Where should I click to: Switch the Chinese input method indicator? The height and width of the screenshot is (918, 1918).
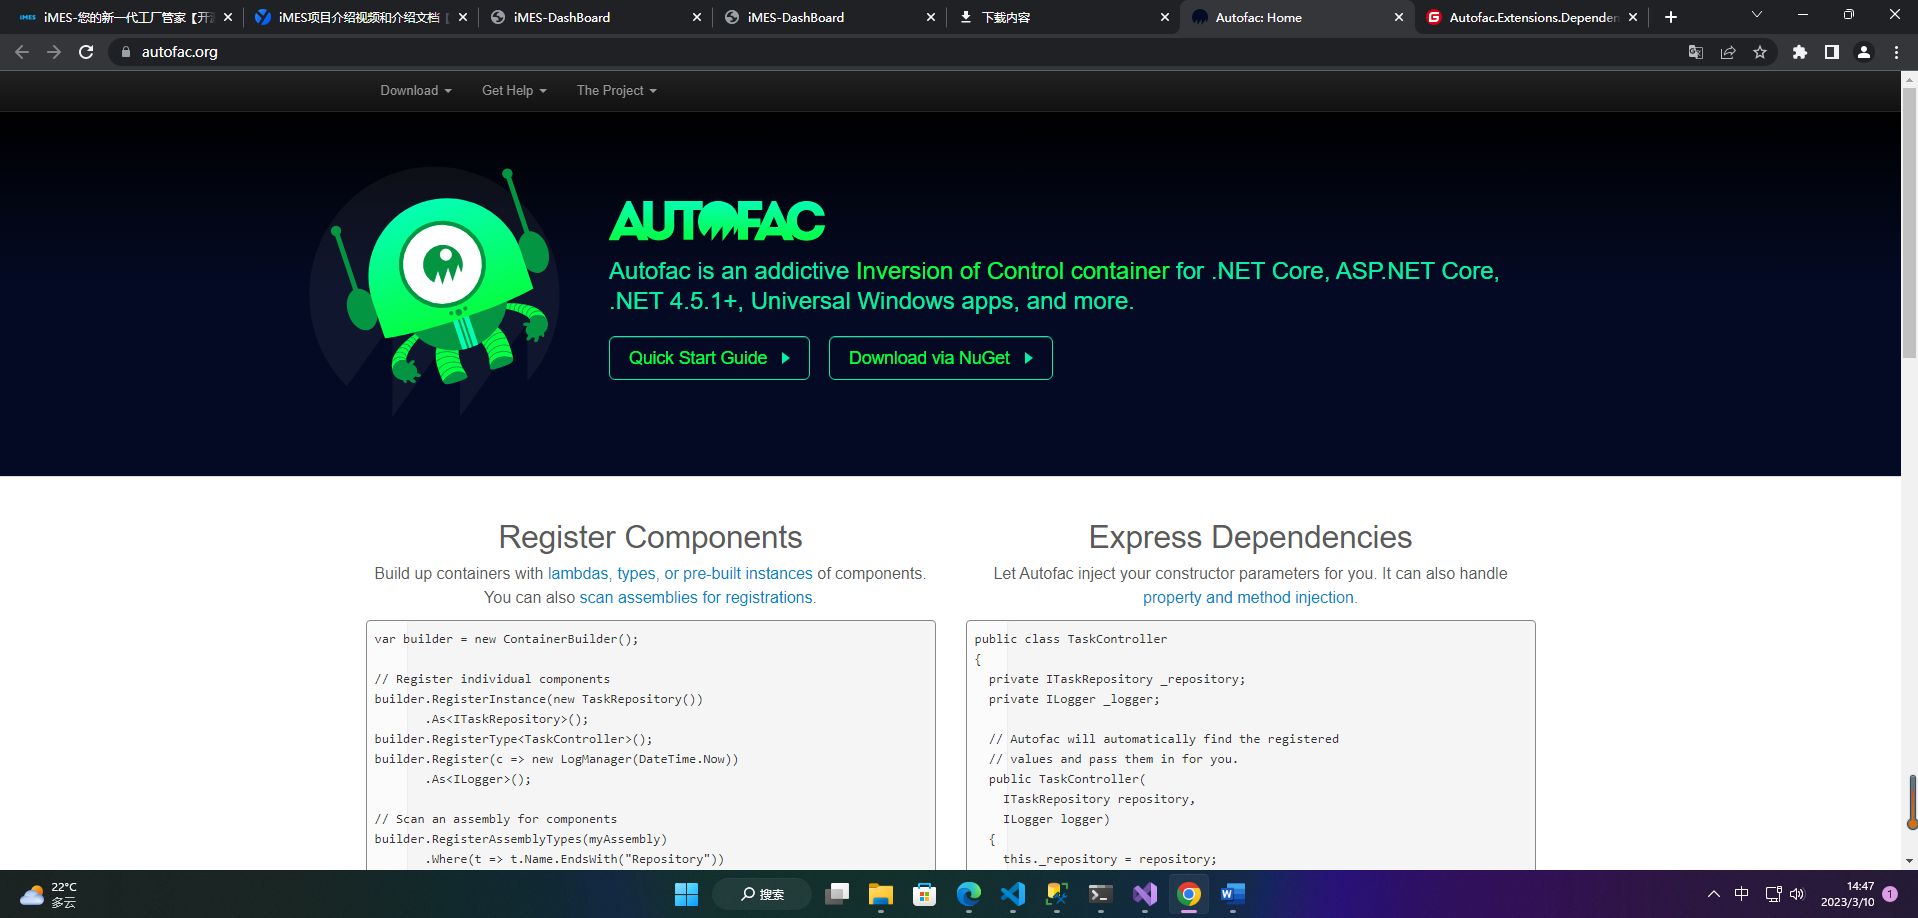point(1742,894)
